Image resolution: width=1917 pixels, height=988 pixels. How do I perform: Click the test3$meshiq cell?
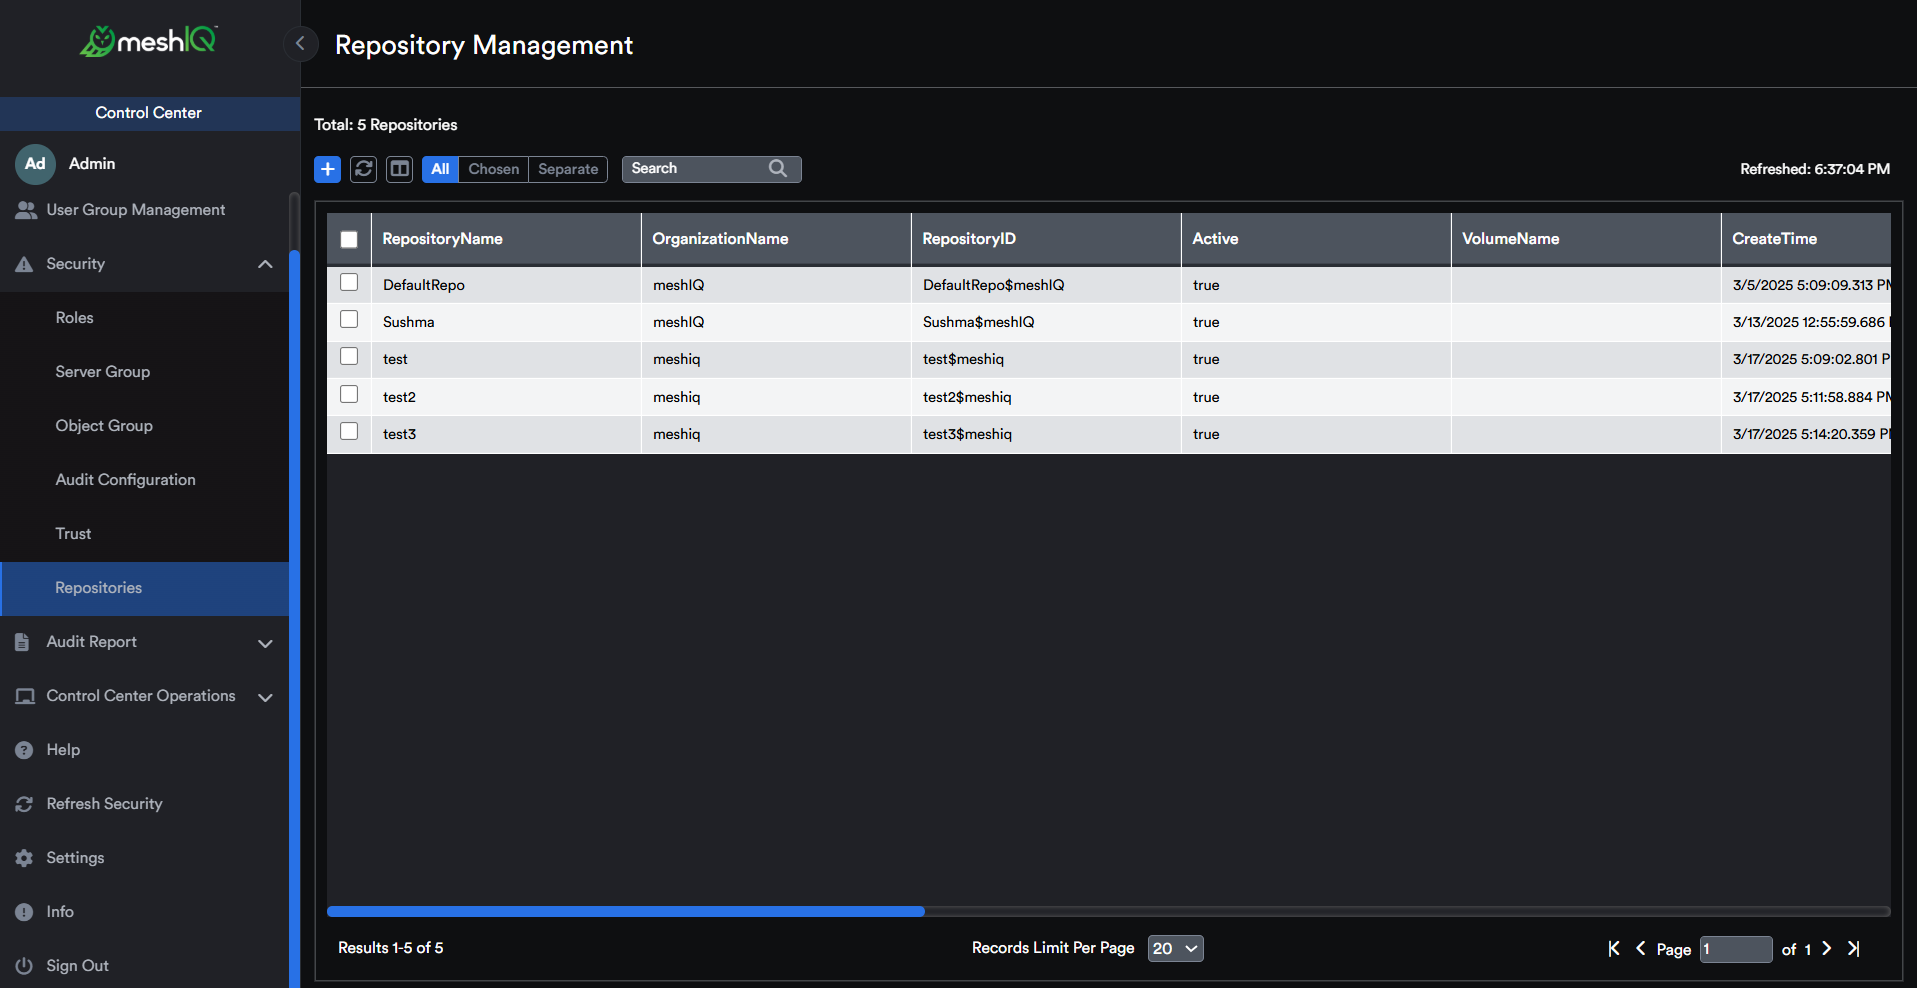(1046, 434)
